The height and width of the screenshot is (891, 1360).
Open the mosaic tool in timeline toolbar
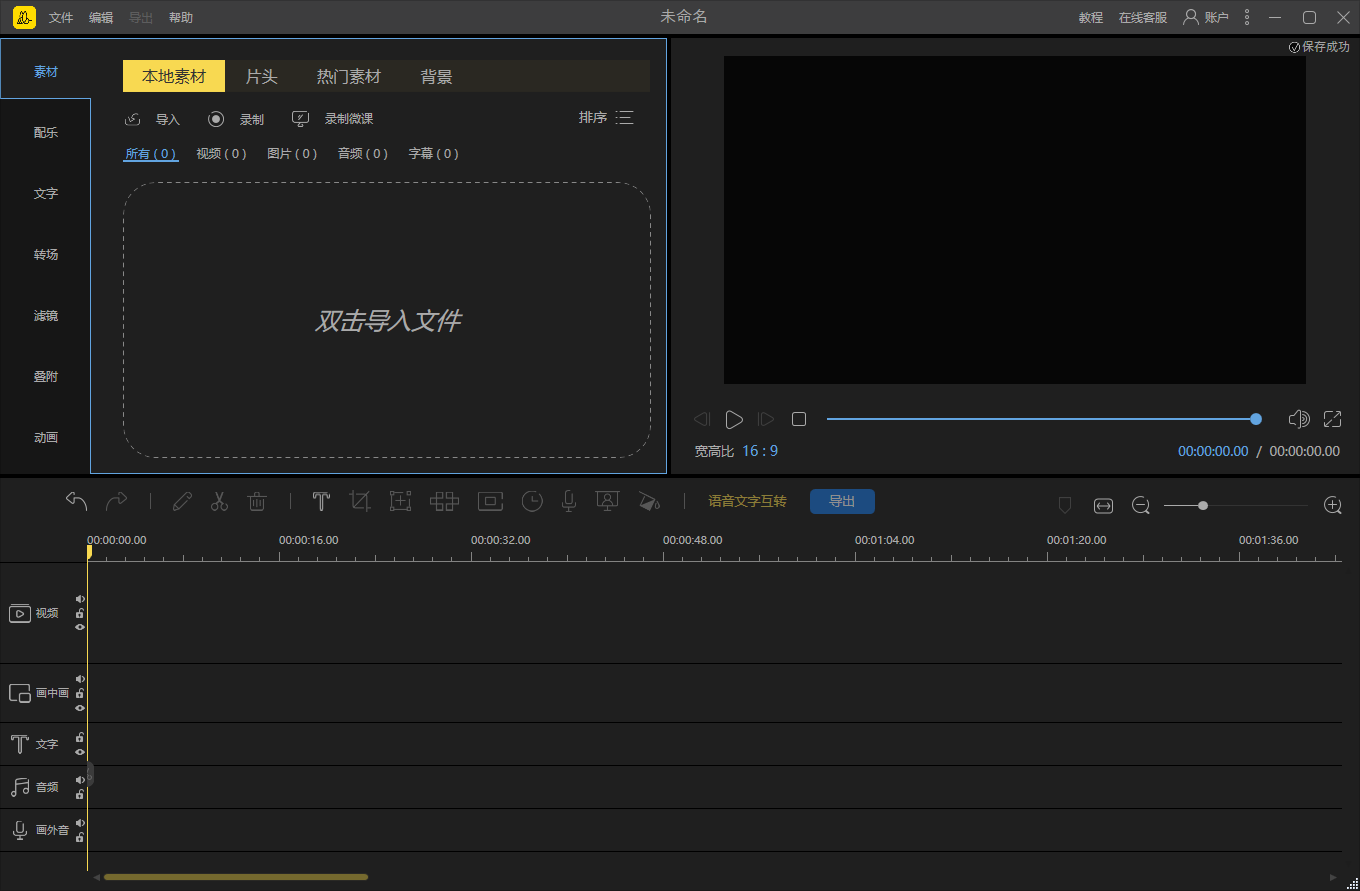click(x=444, y=501)
